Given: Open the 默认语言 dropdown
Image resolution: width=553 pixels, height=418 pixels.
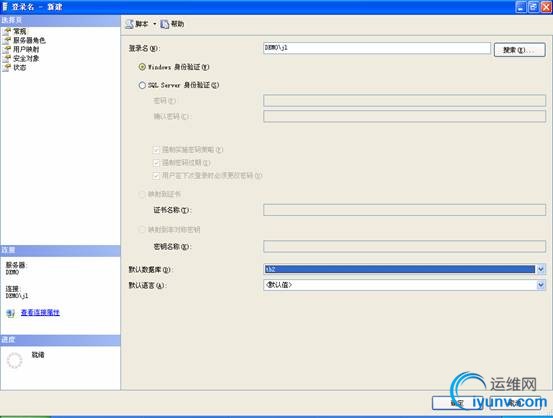Looking at the screenshot, I should (541, 285).
